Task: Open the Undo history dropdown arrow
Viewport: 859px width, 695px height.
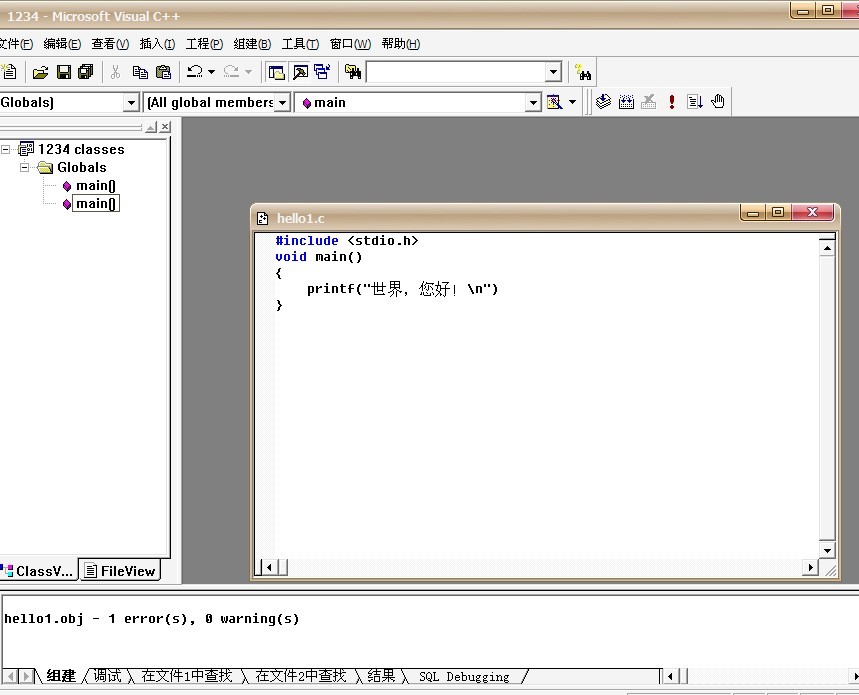Action: (x=211, y=72)
